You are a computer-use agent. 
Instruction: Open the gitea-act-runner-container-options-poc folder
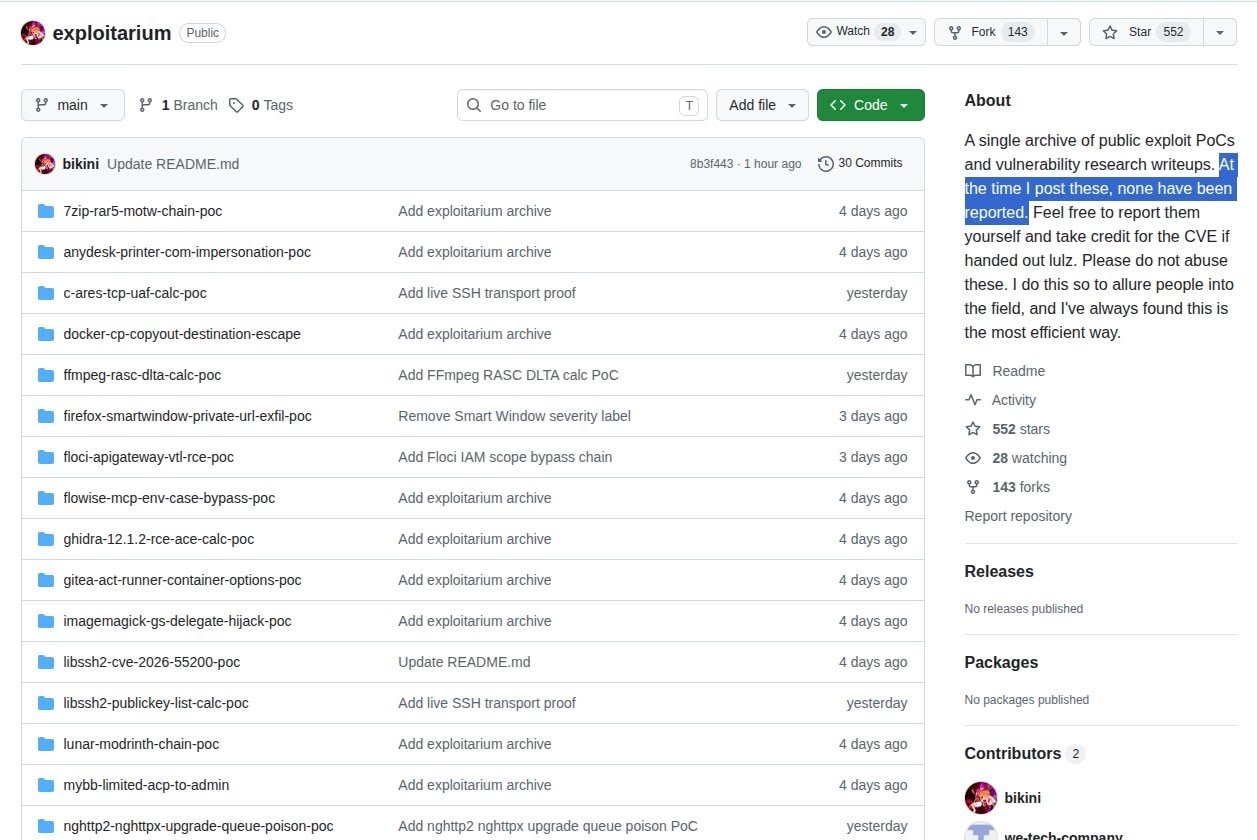coord(182,580)
